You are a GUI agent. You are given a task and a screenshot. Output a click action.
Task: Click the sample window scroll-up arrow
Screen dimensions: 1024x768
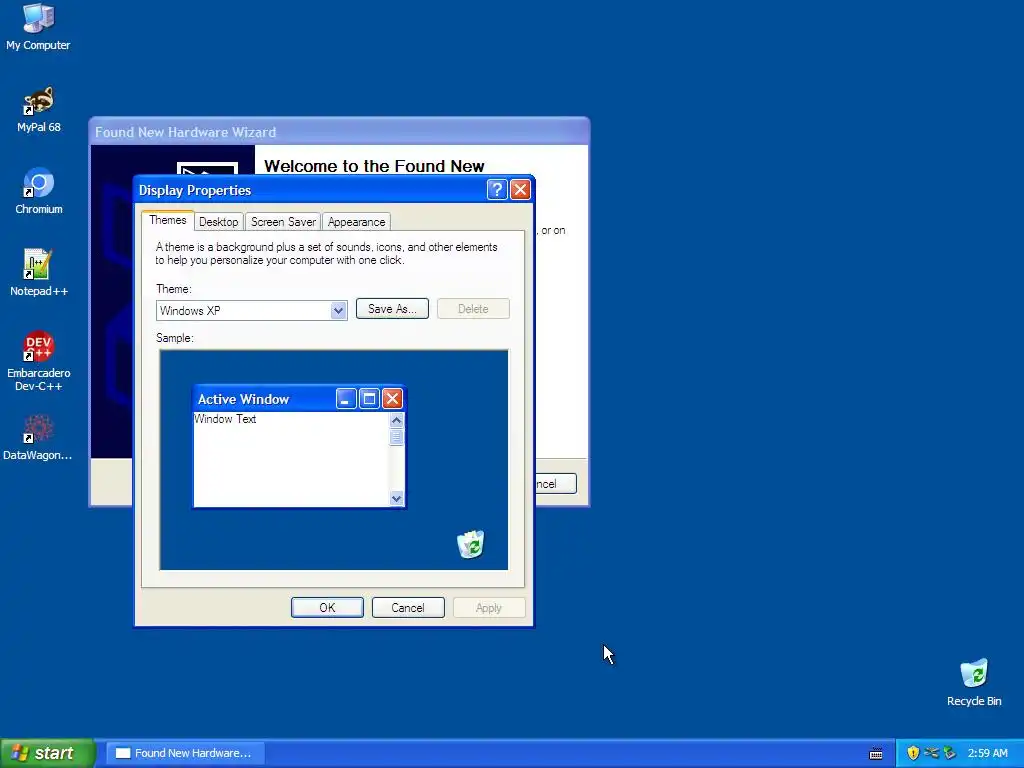coord(396,421)
